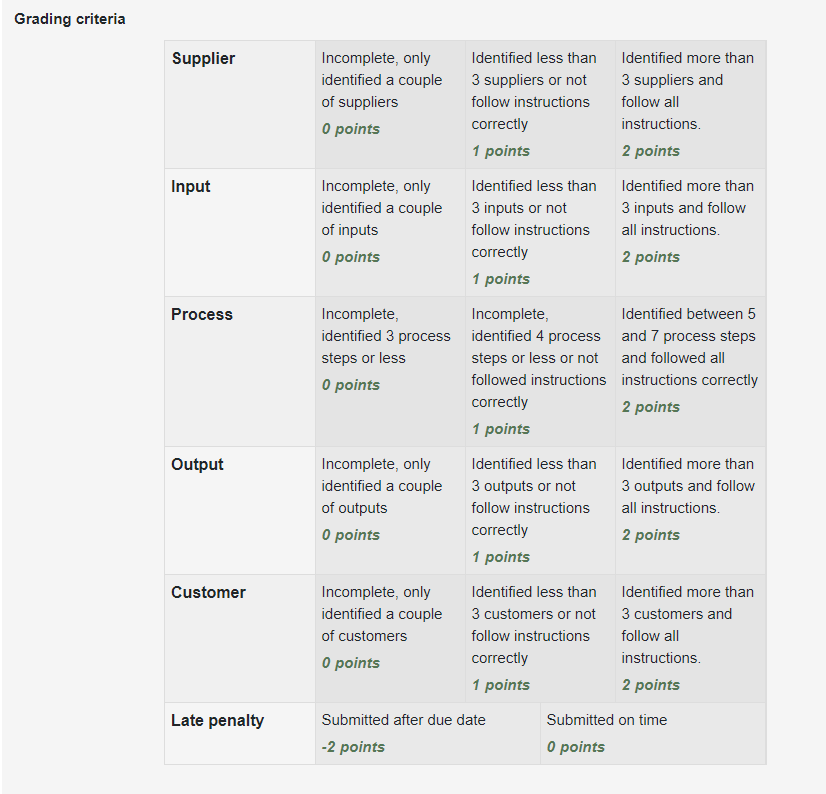Choose Output level 'Identified more than 3 outputs'

click(x=691, y=511)
